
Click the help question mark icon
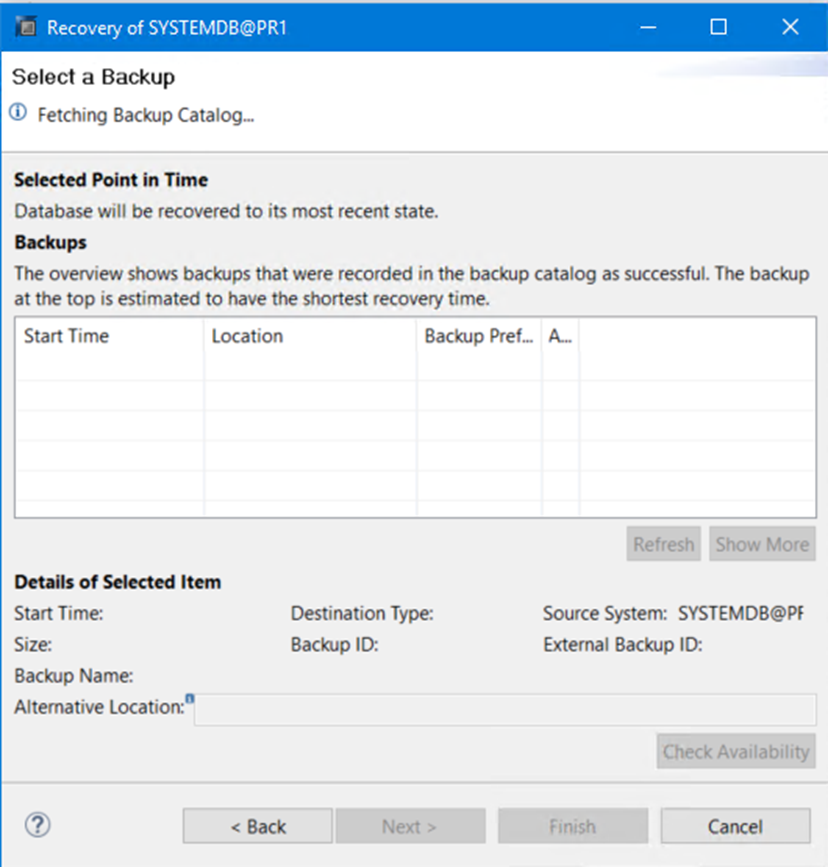click(x=37, y=825)
